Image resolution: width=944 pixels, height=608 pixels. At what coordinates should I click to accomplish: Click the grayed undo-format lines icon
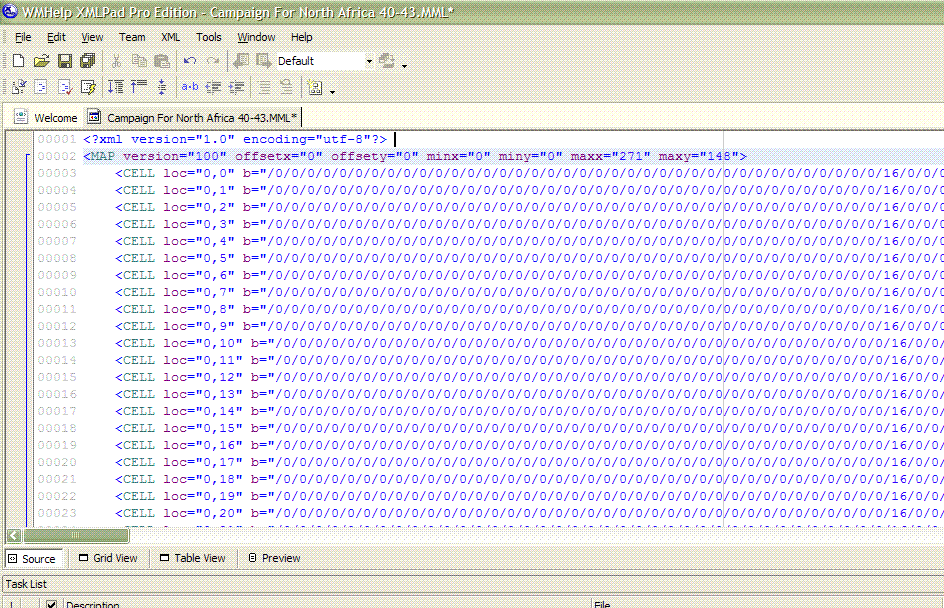(287, 87)
